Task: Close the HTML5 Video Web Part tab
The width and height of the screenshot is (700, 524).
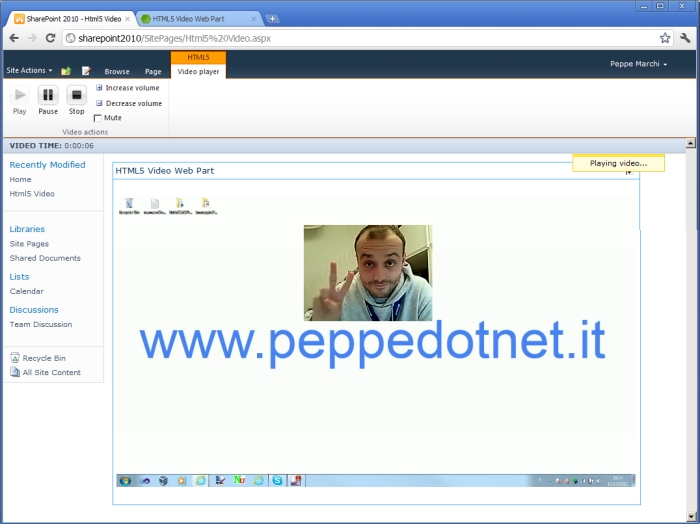Action: 254,19
